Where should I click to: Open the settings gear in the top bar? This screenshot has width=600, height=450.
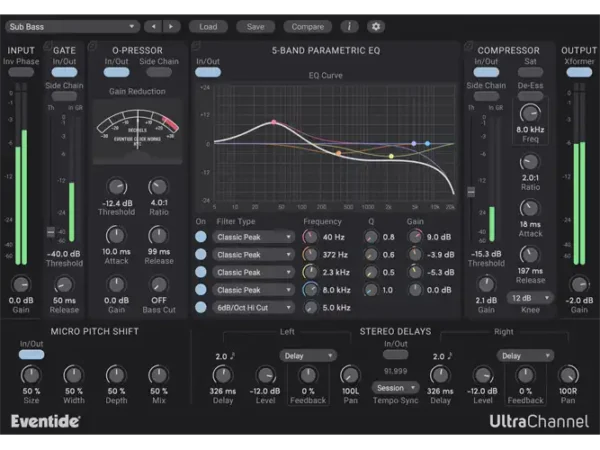pos(376,26)
